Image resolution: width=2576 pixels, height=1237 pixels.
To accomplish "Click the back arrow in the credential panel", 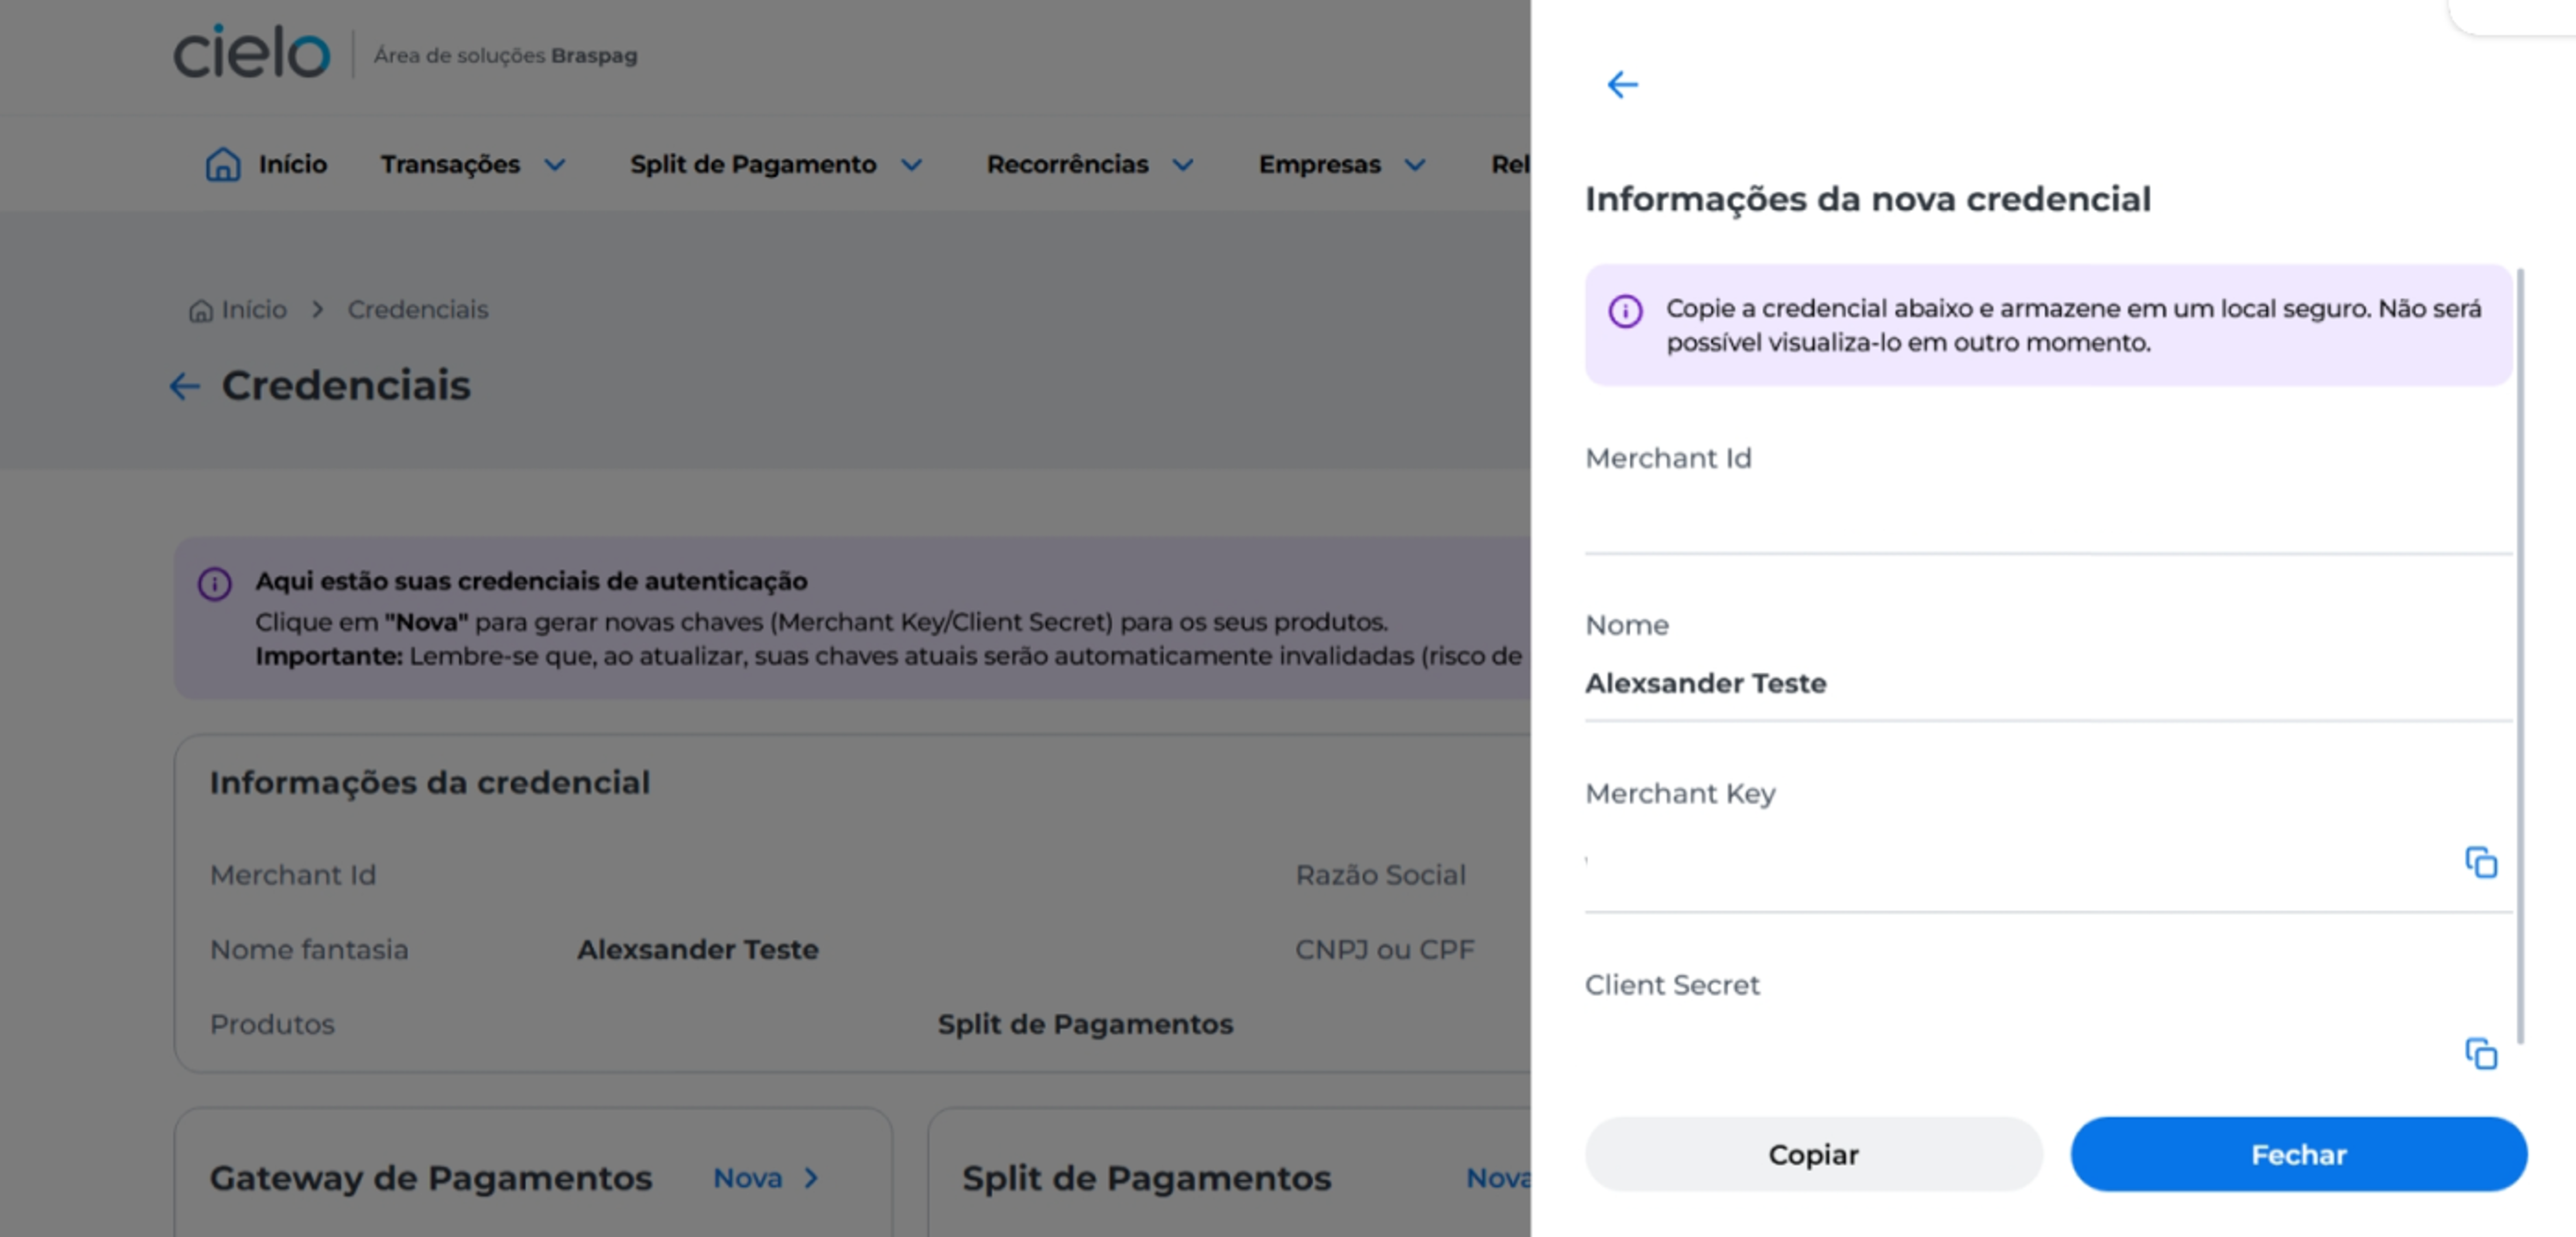I will [x=1623, y=85].
